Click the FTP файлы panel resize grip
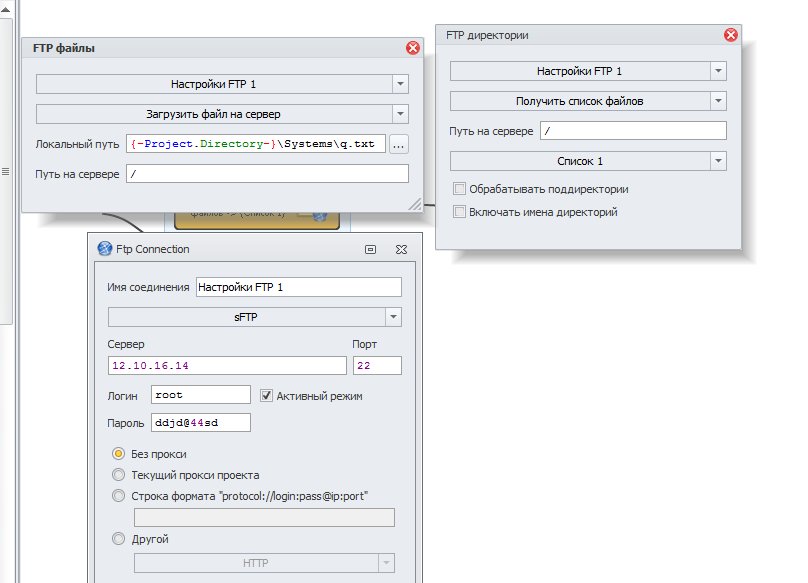808x583 pixels. click(415, 205)
